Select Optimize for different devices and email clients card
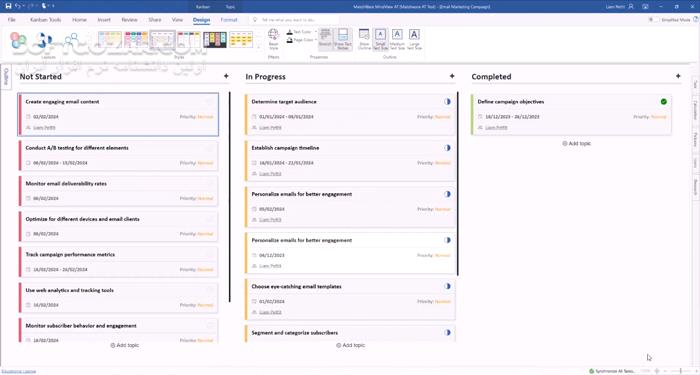700x375 pixels. pyautogui.click(x=118, y=226)
